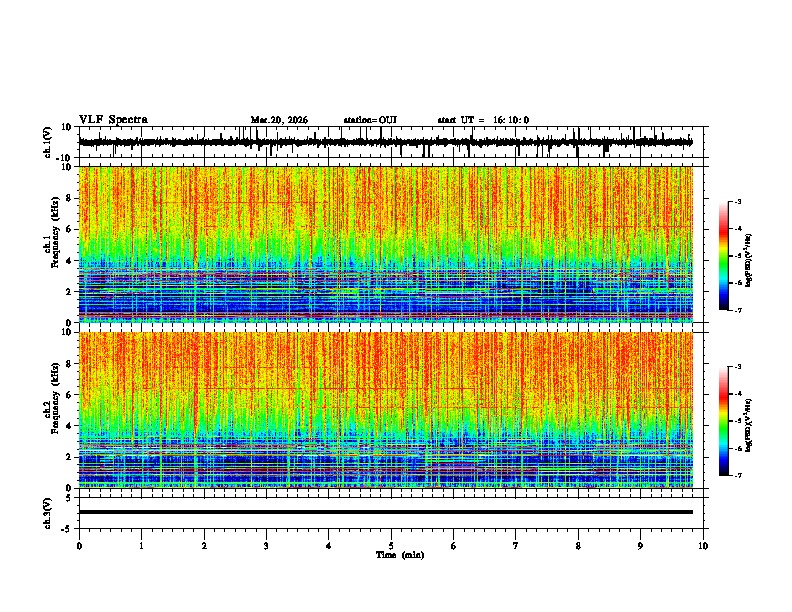Click the "4" tick on the time axis
Screen dimensions: 792x612
pos(328,546)
